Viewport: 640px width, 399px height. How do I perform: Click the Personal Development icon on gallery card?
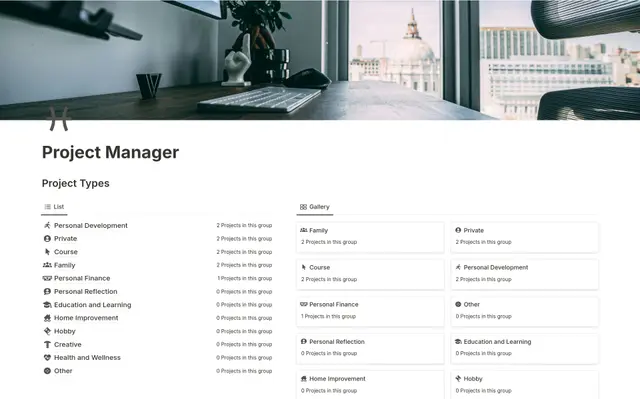tap(458, 267)
